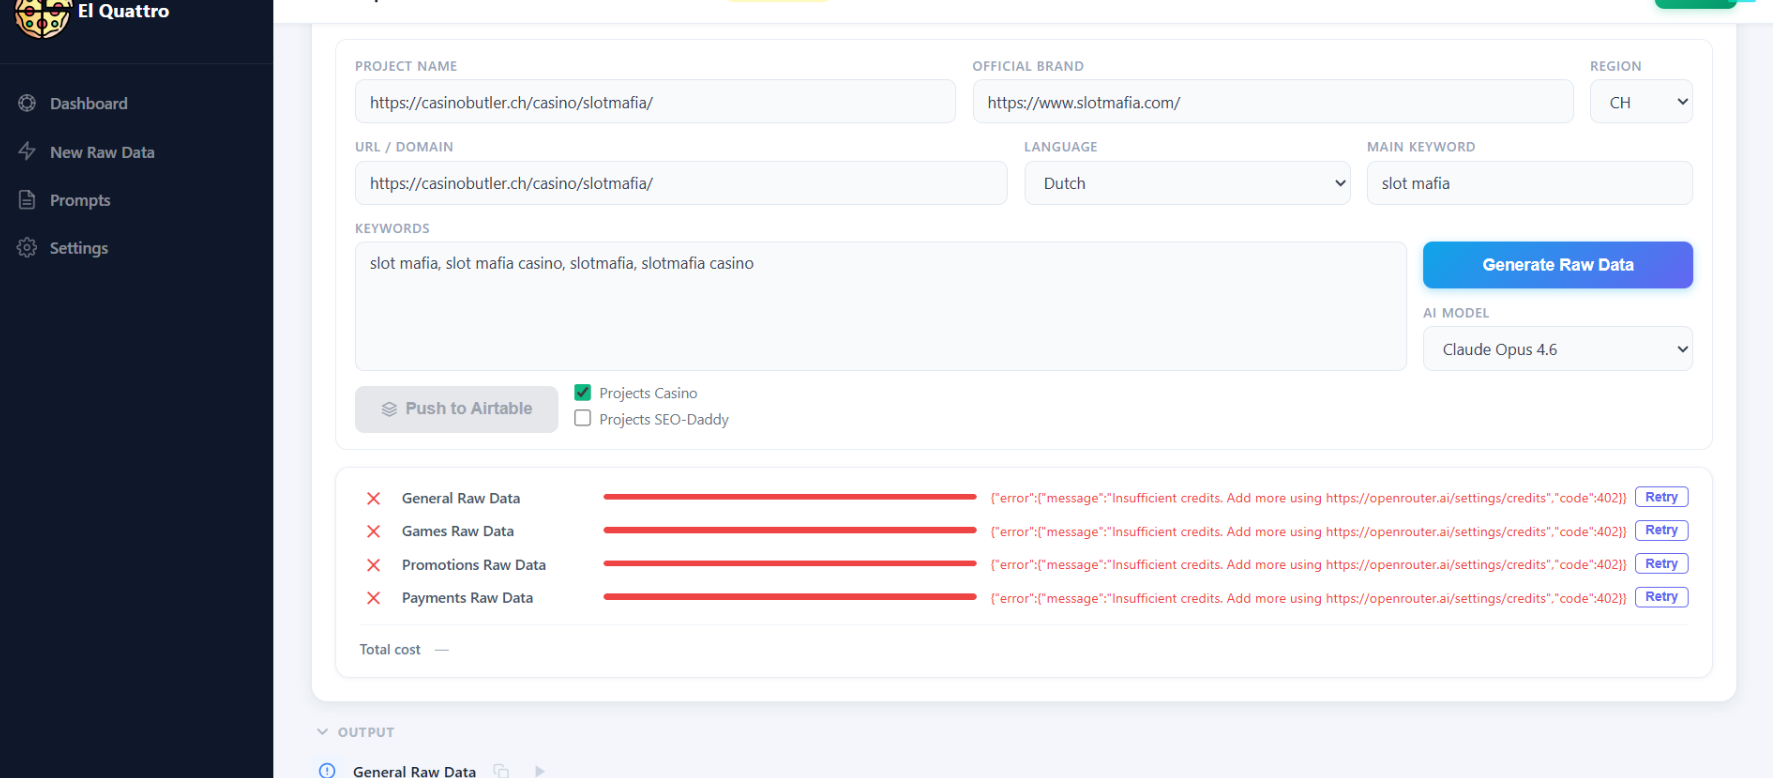Open the Region dropdown showing CH

tap(1641, 102)
